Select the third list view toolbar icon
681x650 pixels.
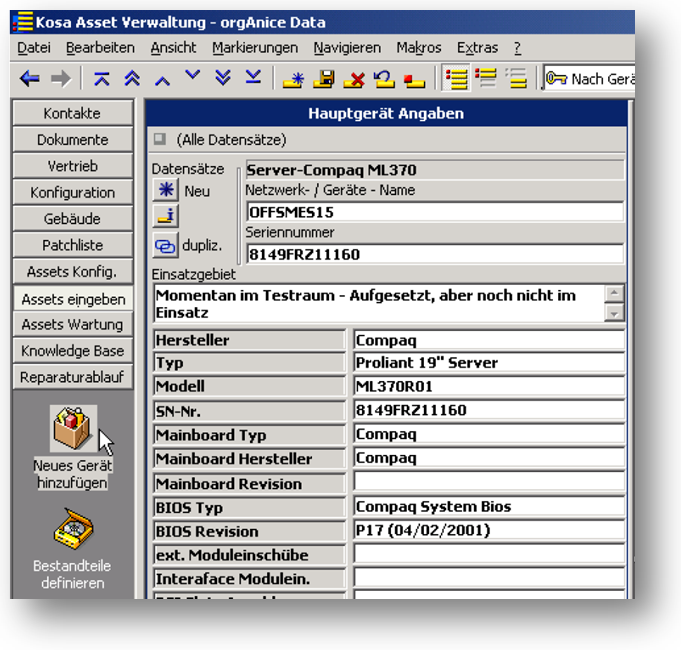pyautogui.click(x=516, y=78)
